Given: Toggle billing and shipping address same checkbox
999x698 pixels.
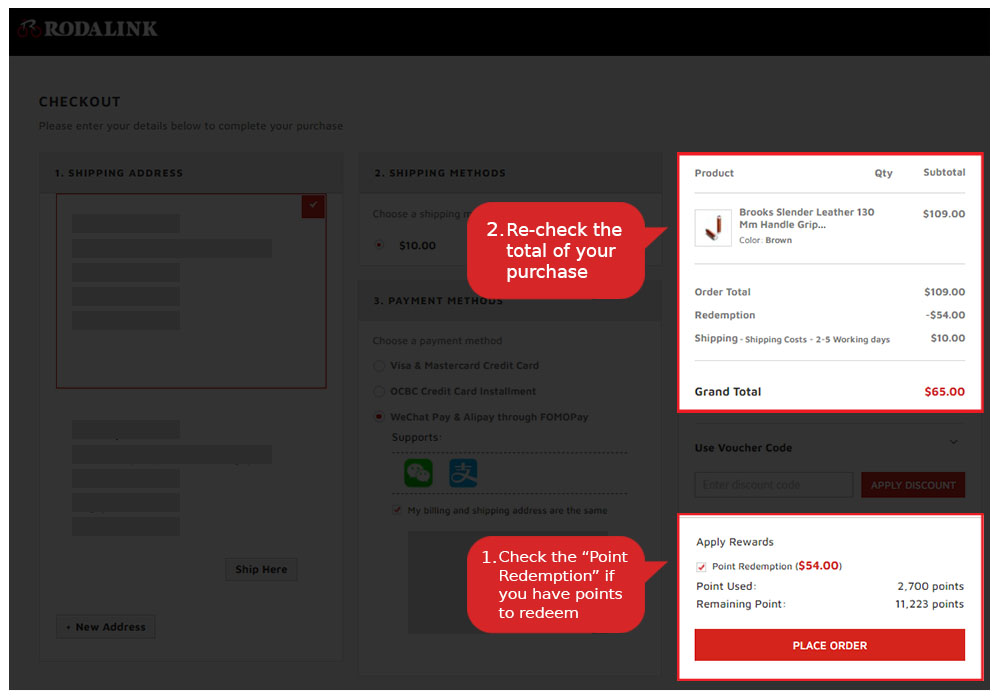Looking at the screenshot, I should point(397,510).
